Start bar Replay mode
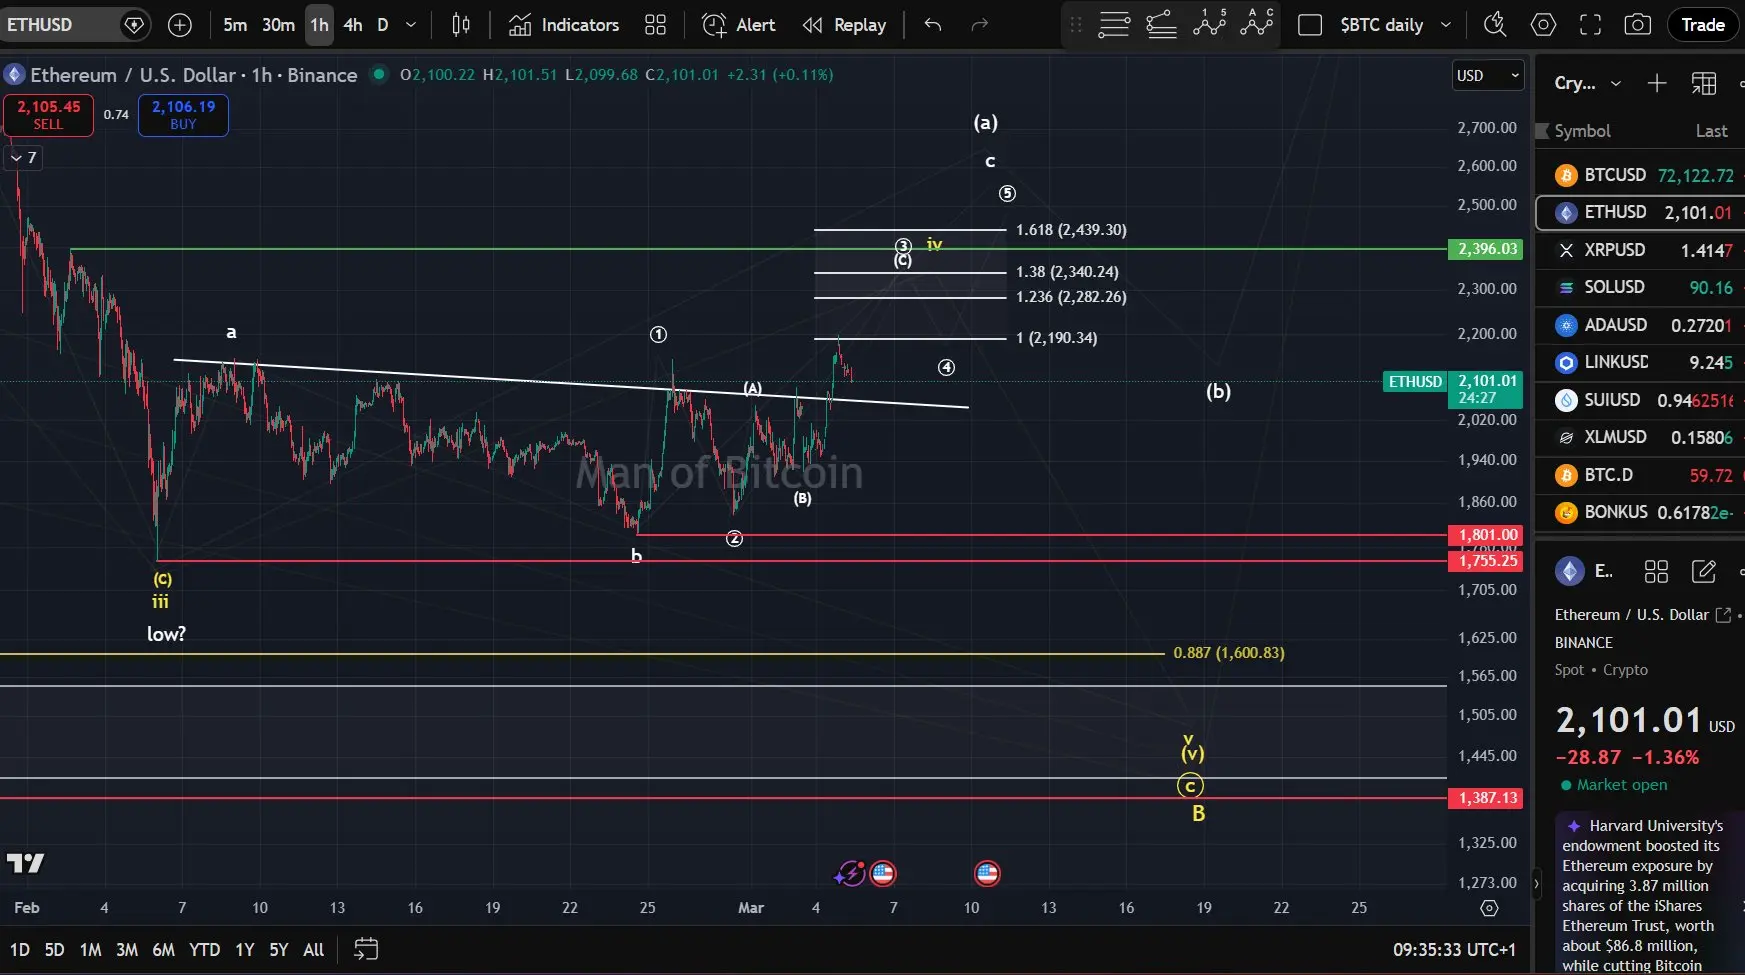The width and height of the screenshot is (1745, 975). point(845,25)
